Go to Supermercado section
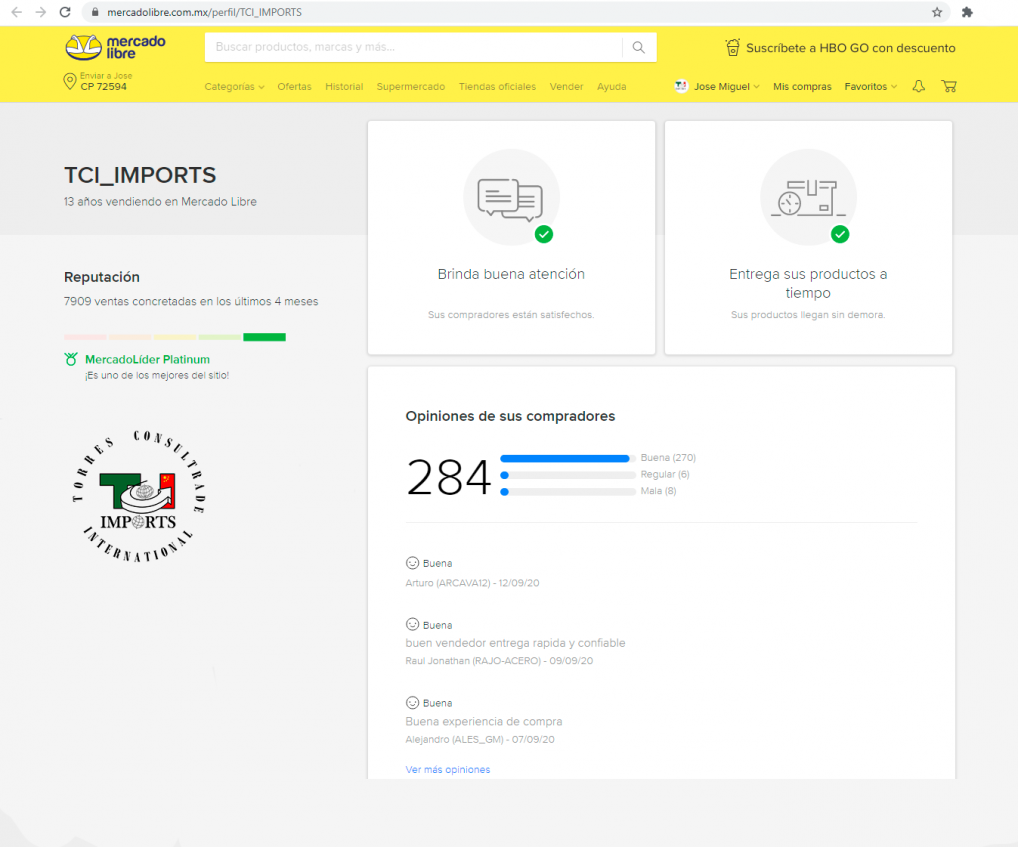Viewport: 1018px width, 847px height. coord(411,86)
